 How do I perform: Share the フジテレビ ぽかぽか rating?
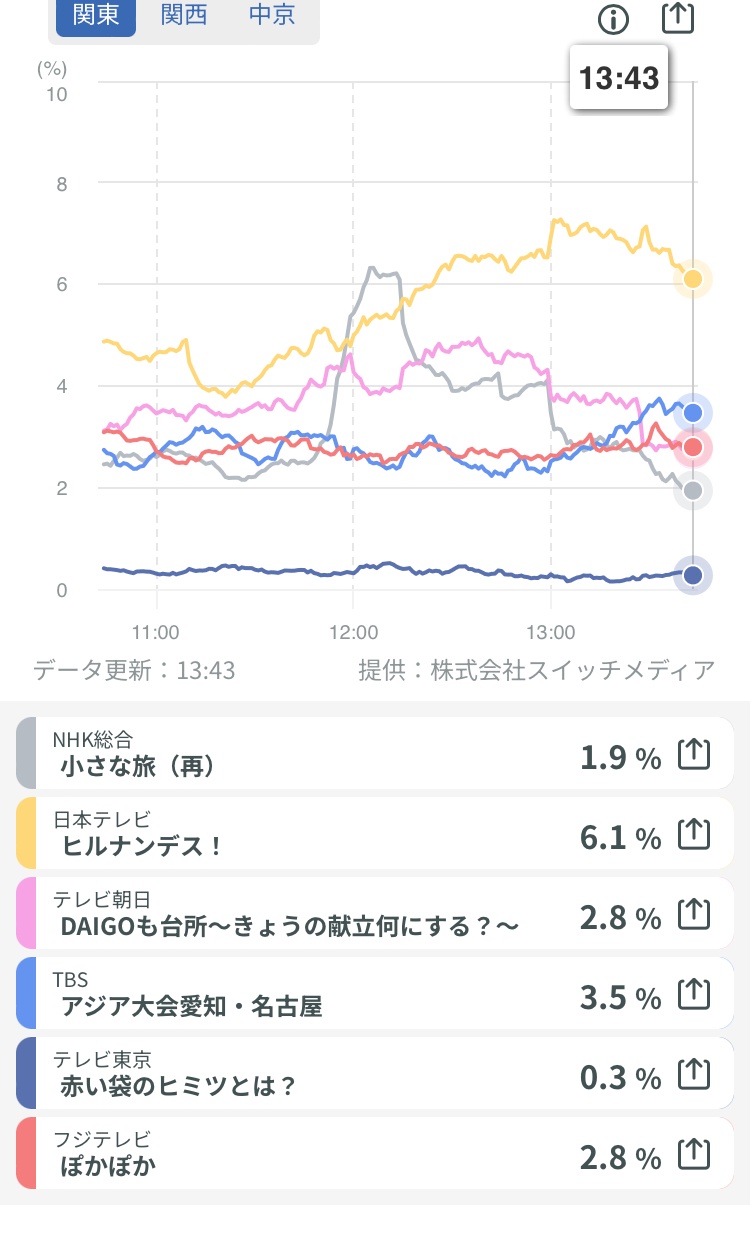coord(694,1155)
